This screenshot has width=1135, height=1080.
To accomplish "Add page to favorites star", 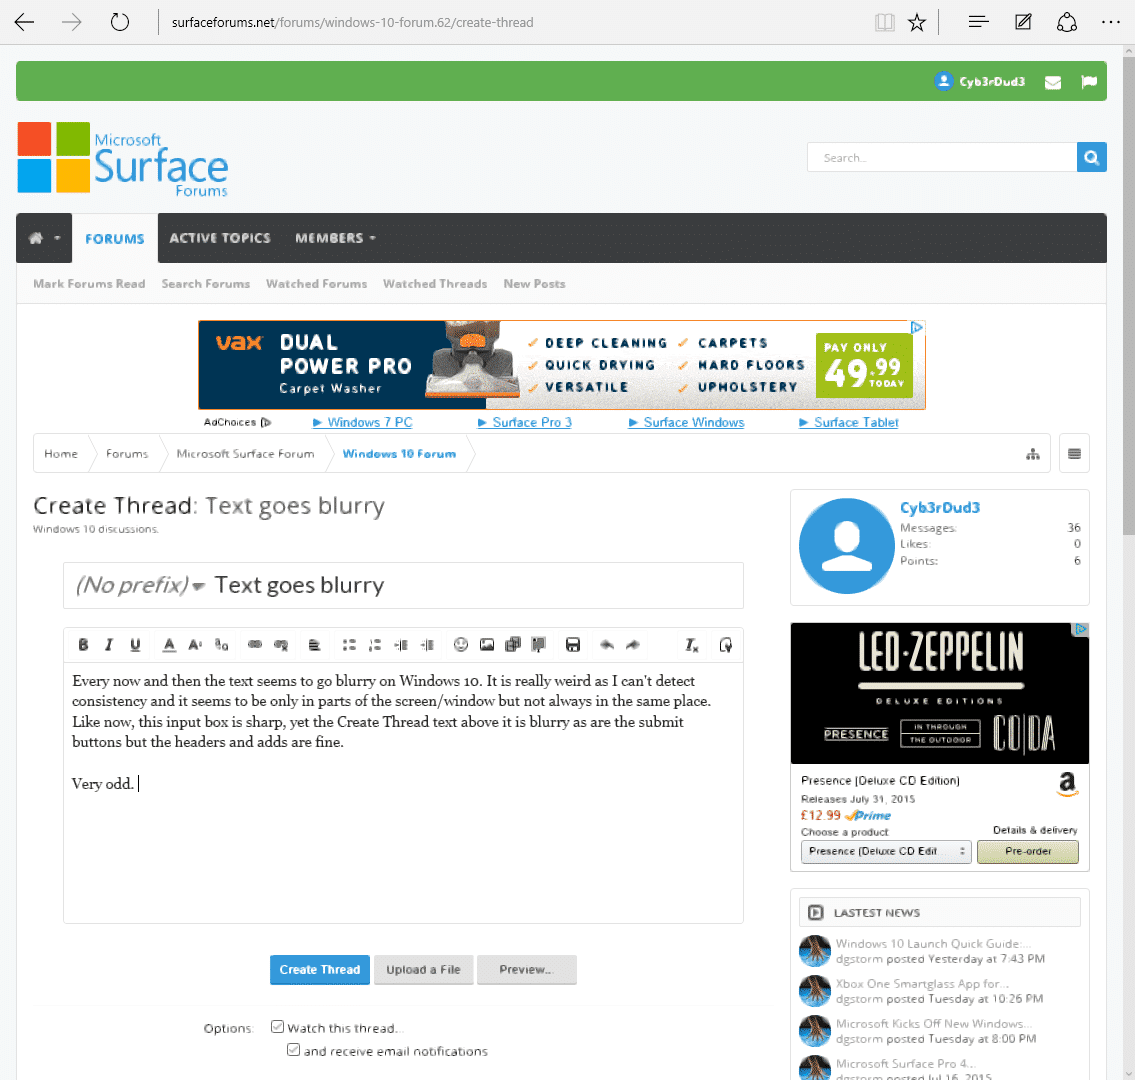I will pyautogui.click(x=916, y=22).
